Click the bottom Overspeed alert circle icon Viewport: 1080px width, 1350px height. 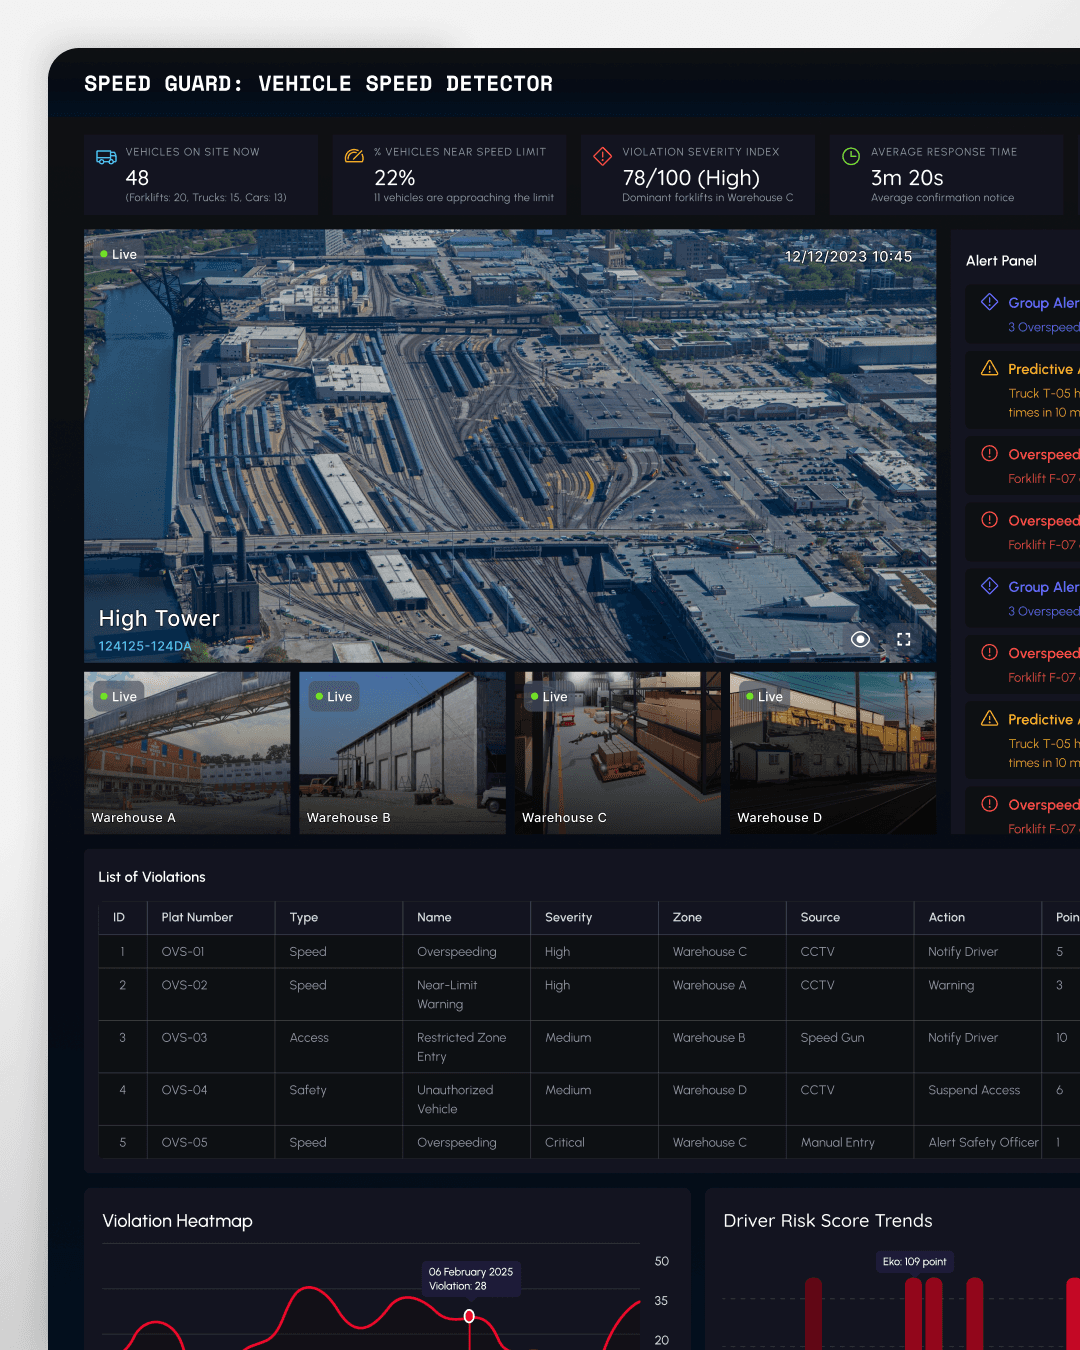[990, 803]
